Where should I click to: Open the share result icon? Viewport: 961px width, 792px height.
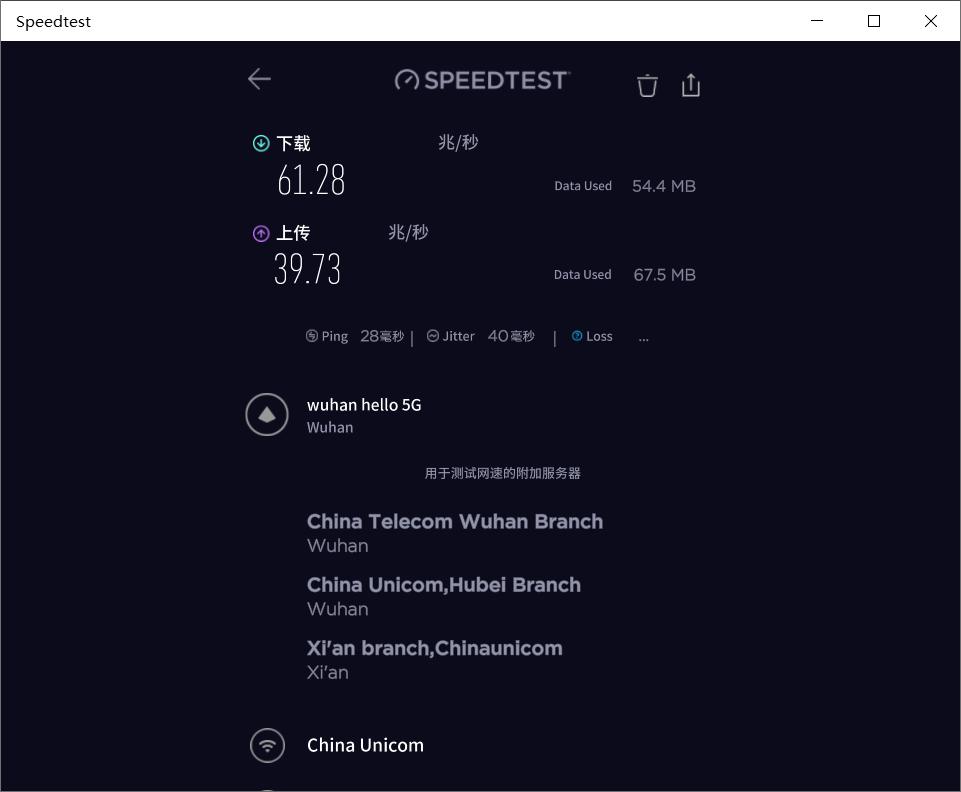coord(690,85)
